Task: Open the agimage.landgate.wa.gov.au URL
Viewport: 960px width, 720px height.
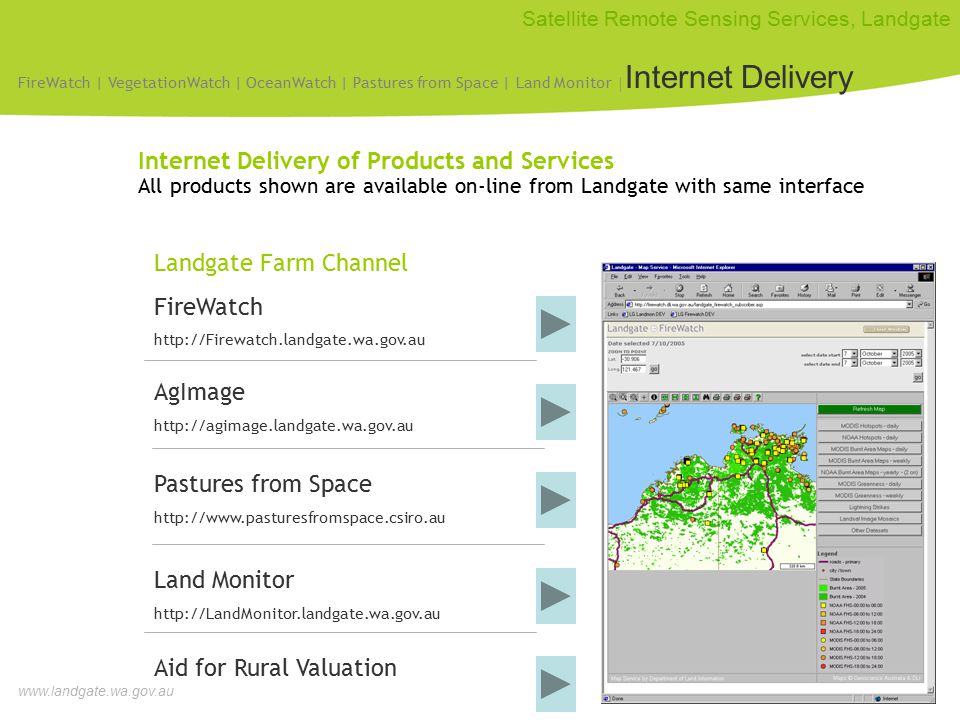Action: (283, 426)
